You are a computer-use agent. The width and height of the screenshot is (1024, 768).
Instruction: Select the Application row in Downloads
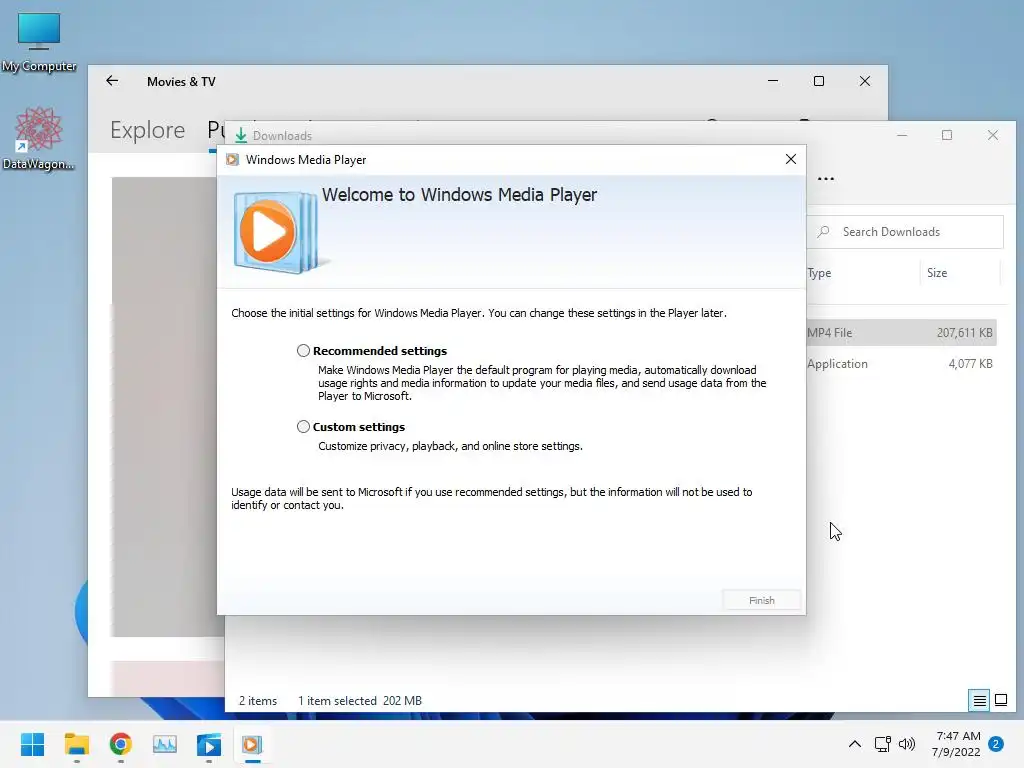(x=901, y=364)
